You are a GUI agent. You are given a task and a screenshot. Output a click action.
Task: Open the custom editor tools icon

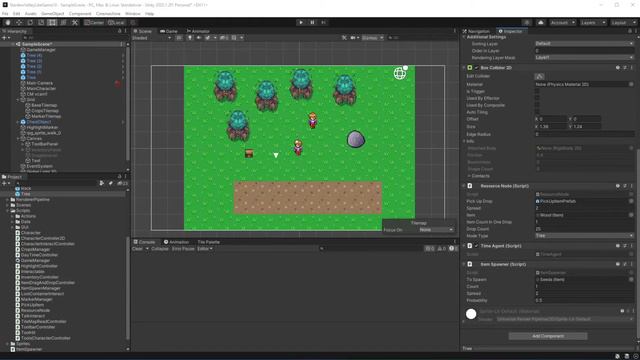pyautogui.click(x=75, y=22)
